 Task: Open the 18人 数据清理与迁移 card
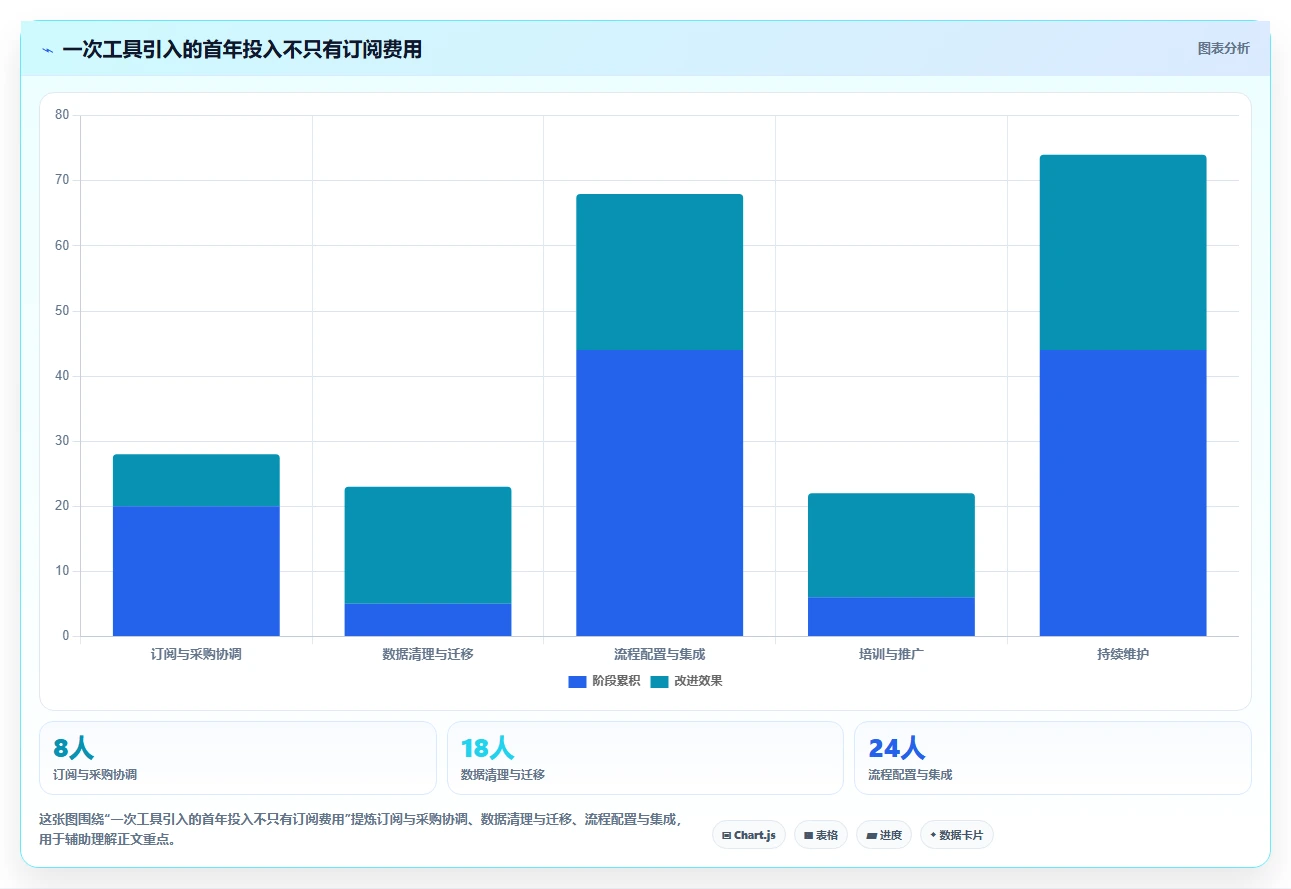click(646, 758)
